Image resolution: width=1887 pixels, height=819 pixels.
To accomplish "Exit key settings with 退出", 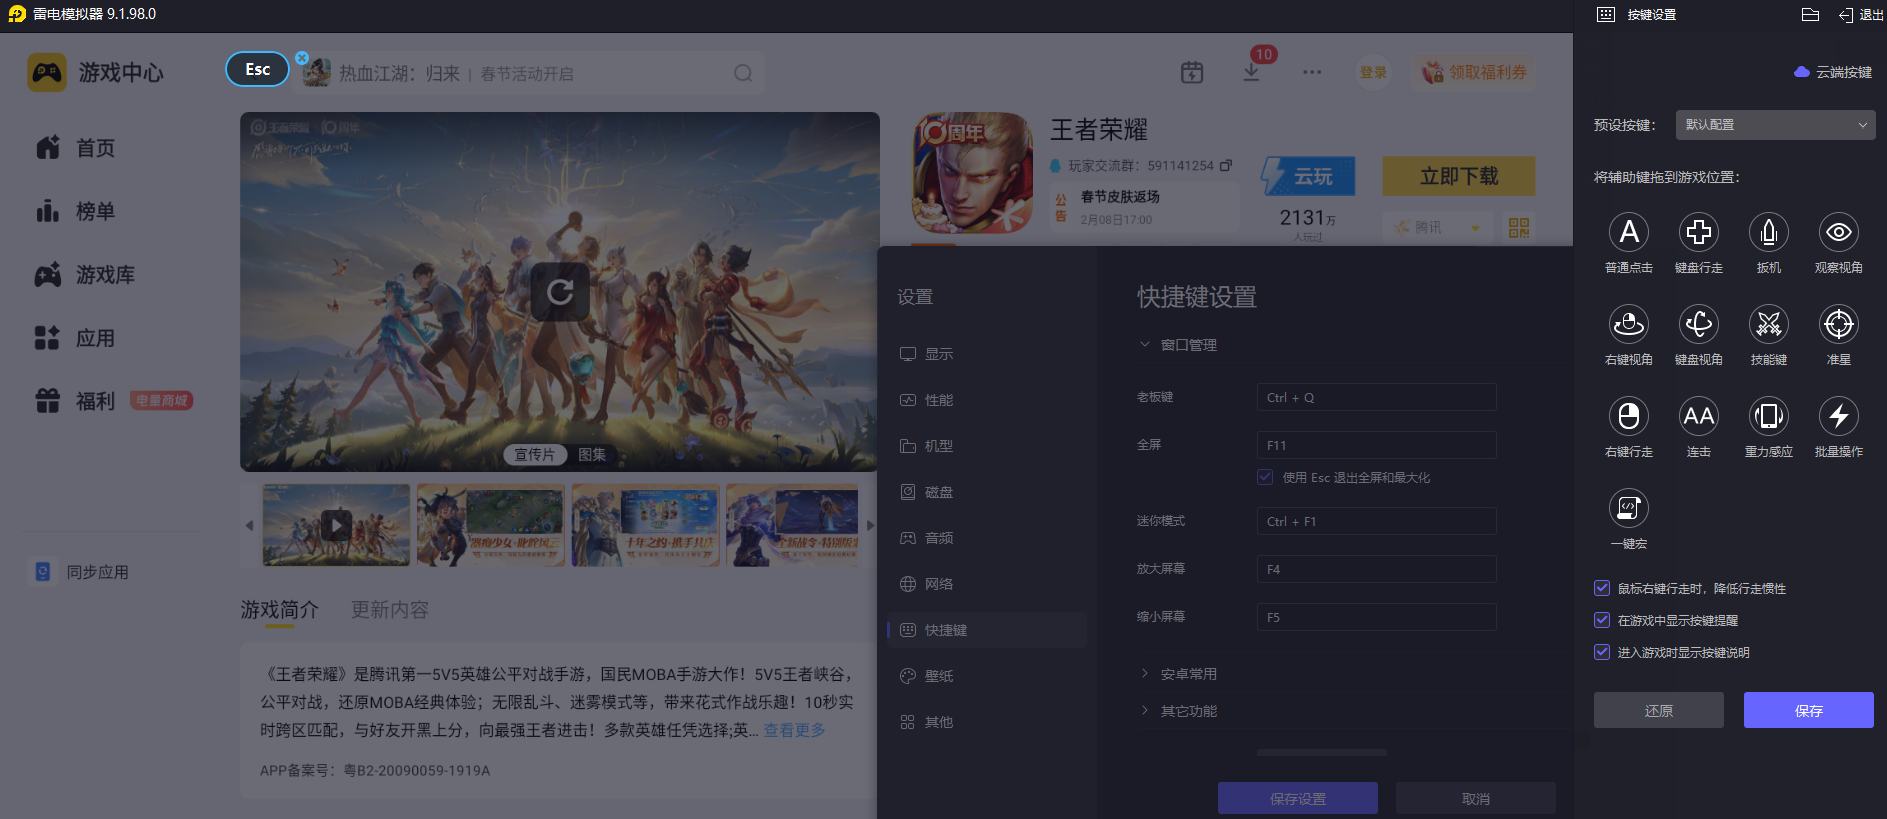I will click(x=1861, y=15).
